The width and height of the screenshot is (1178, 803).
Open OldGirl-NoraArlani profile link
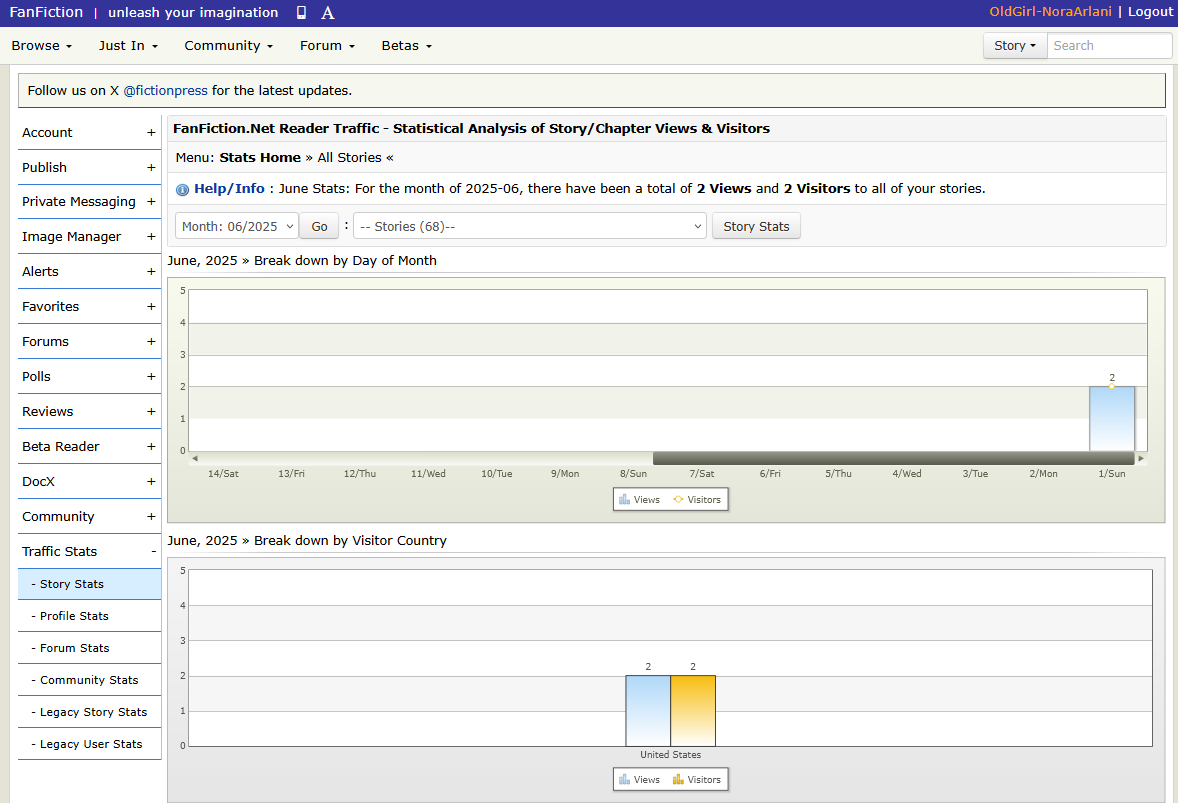[1050, 11]
